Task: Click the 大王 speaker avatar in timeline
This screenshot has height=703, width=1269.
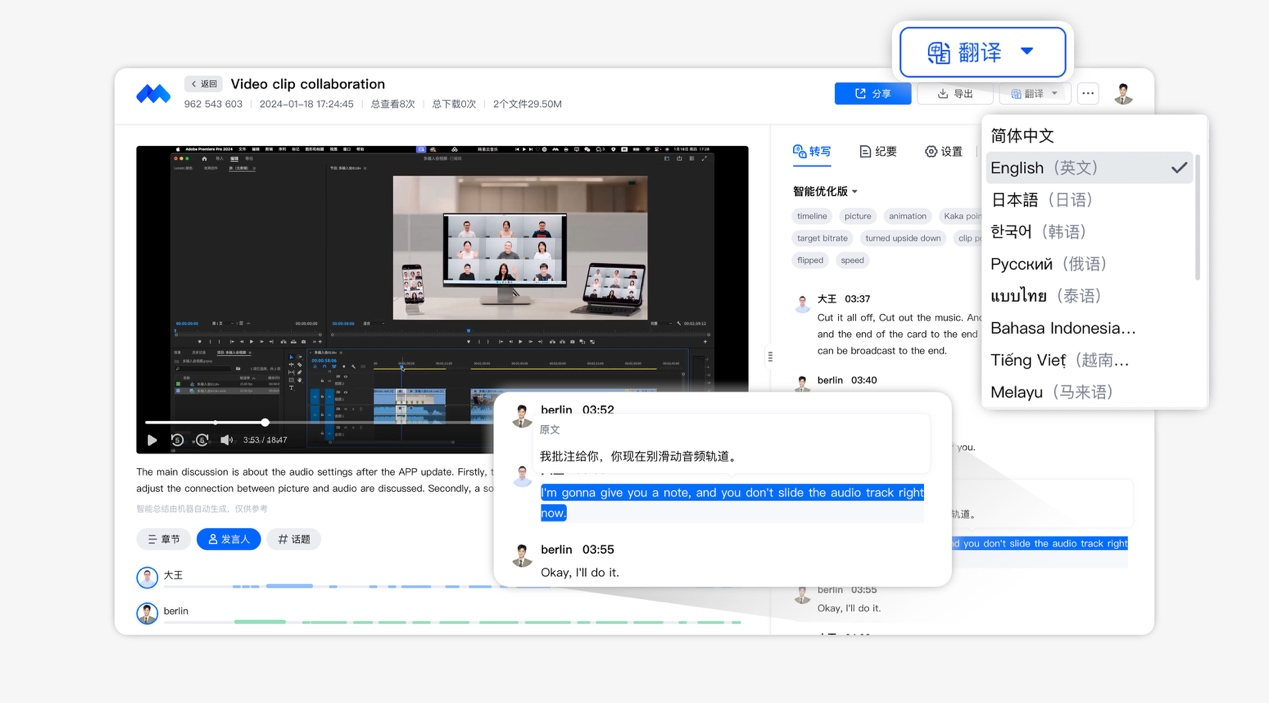Action: (147, 577)
